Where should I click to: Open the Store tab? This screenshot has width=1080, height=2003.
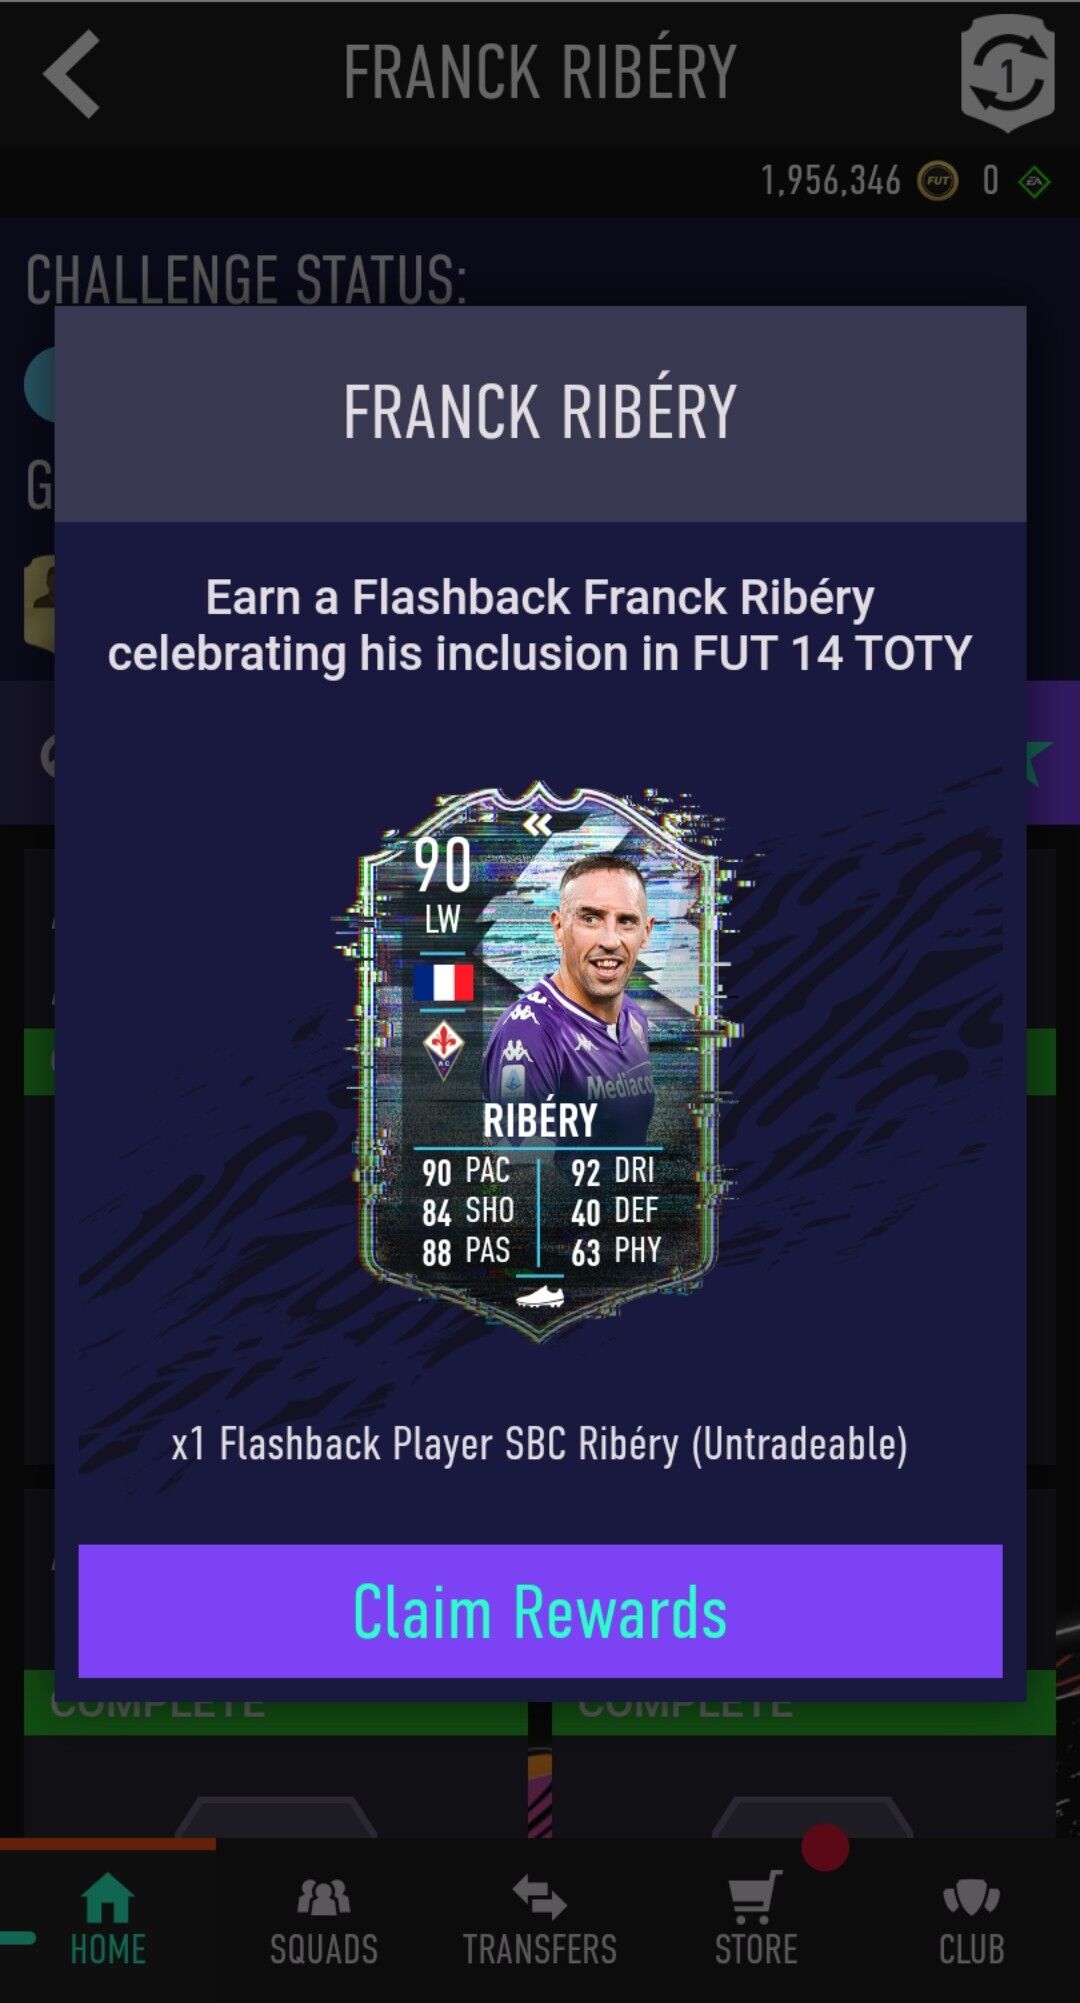tap(756, 1920)
